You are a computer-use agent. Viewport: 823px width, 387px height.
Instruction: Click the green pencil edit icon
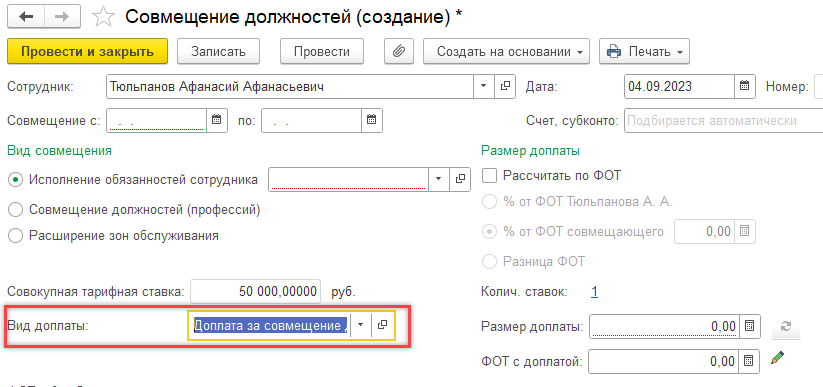tap(778, 358)
